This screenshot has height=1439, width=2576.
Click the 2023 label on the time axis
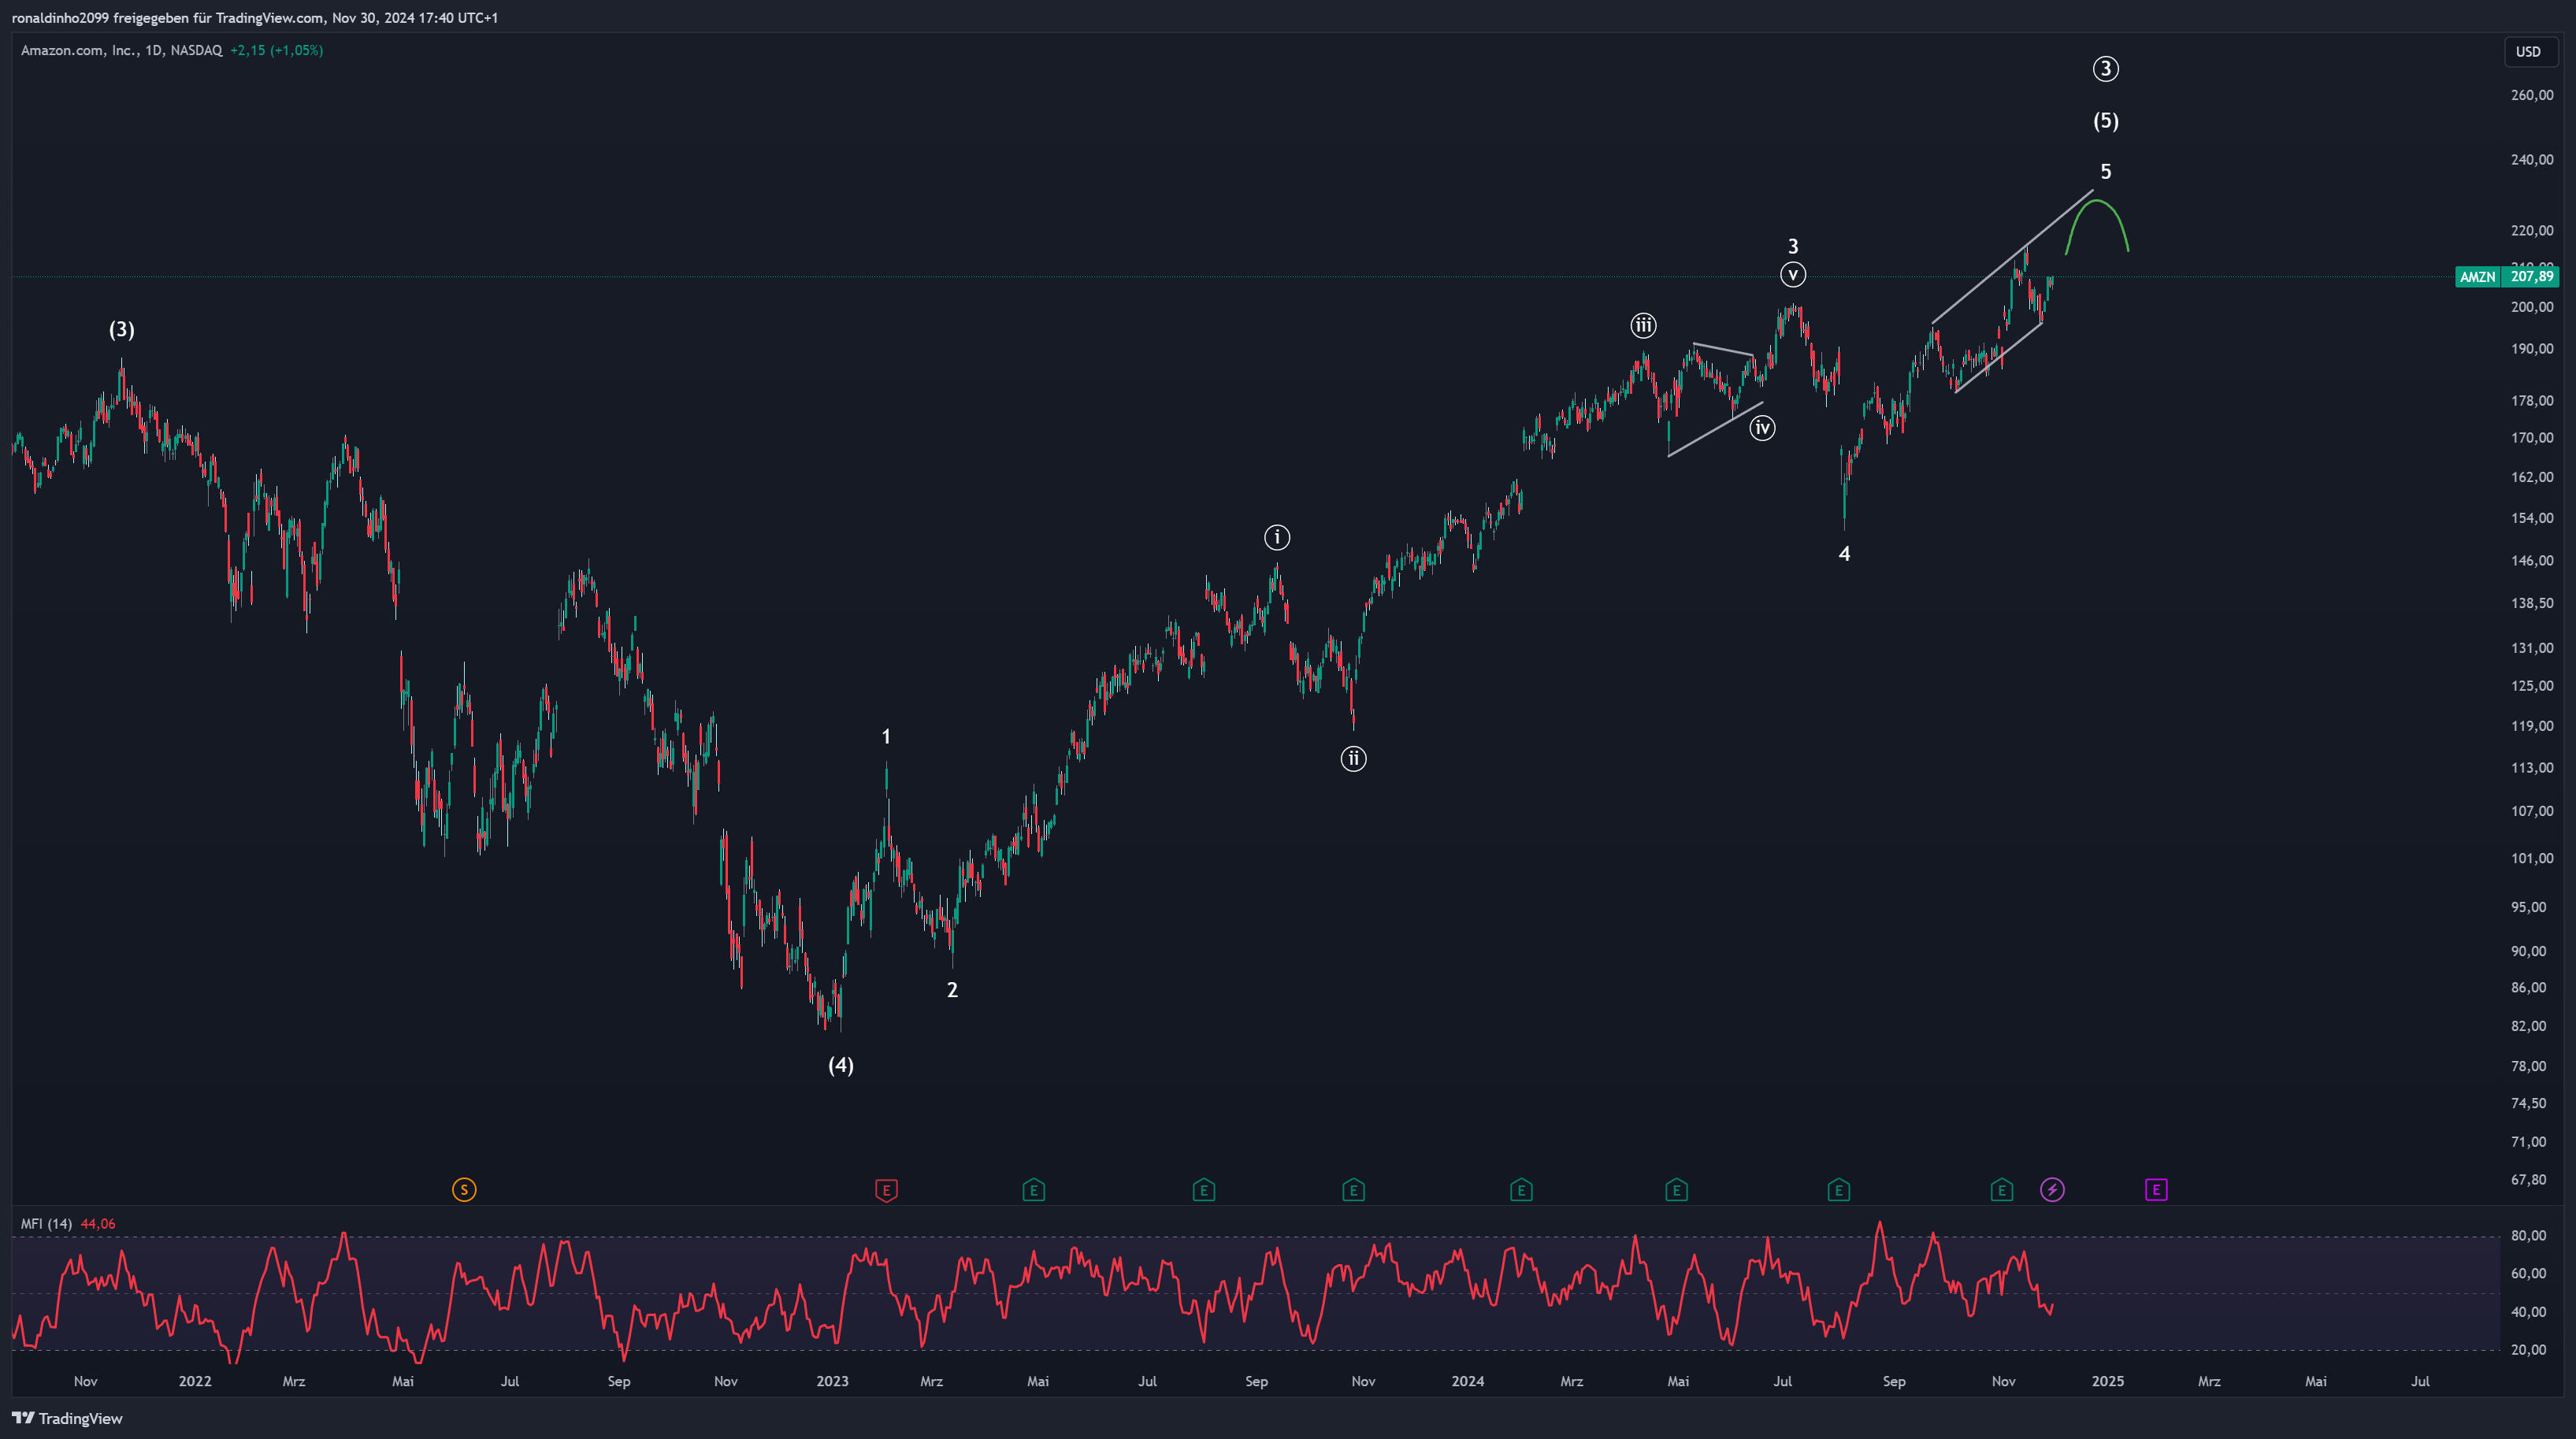[832, 1381]
